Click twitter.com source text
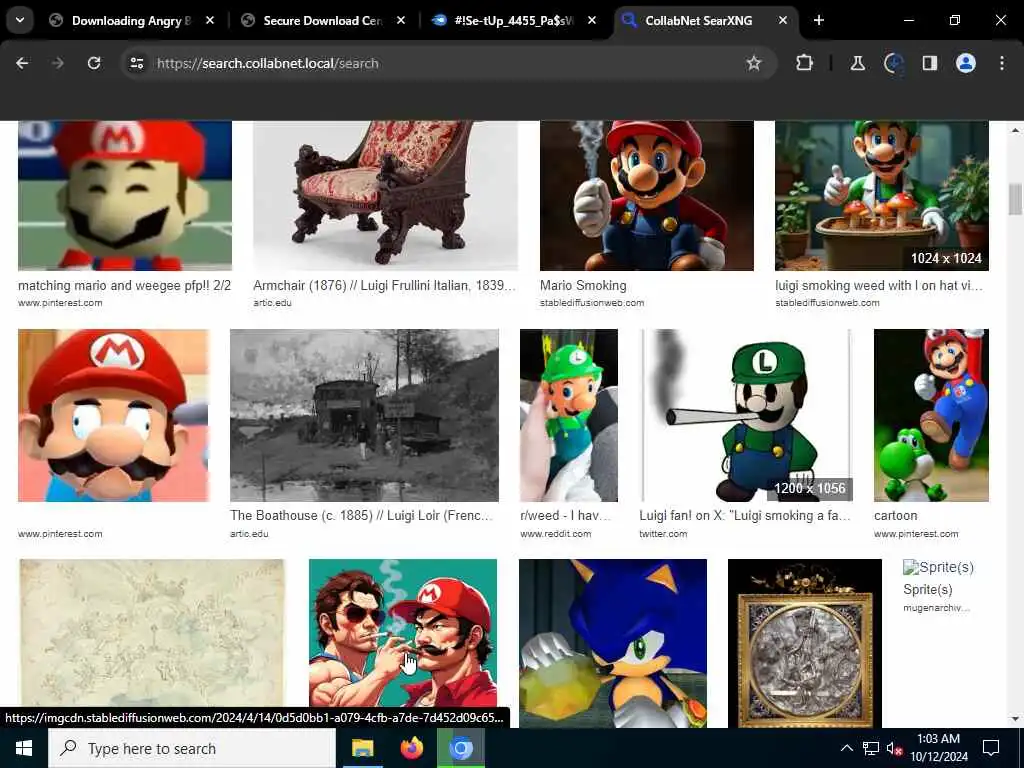The image size is (1024, 768). pos(663,534)
